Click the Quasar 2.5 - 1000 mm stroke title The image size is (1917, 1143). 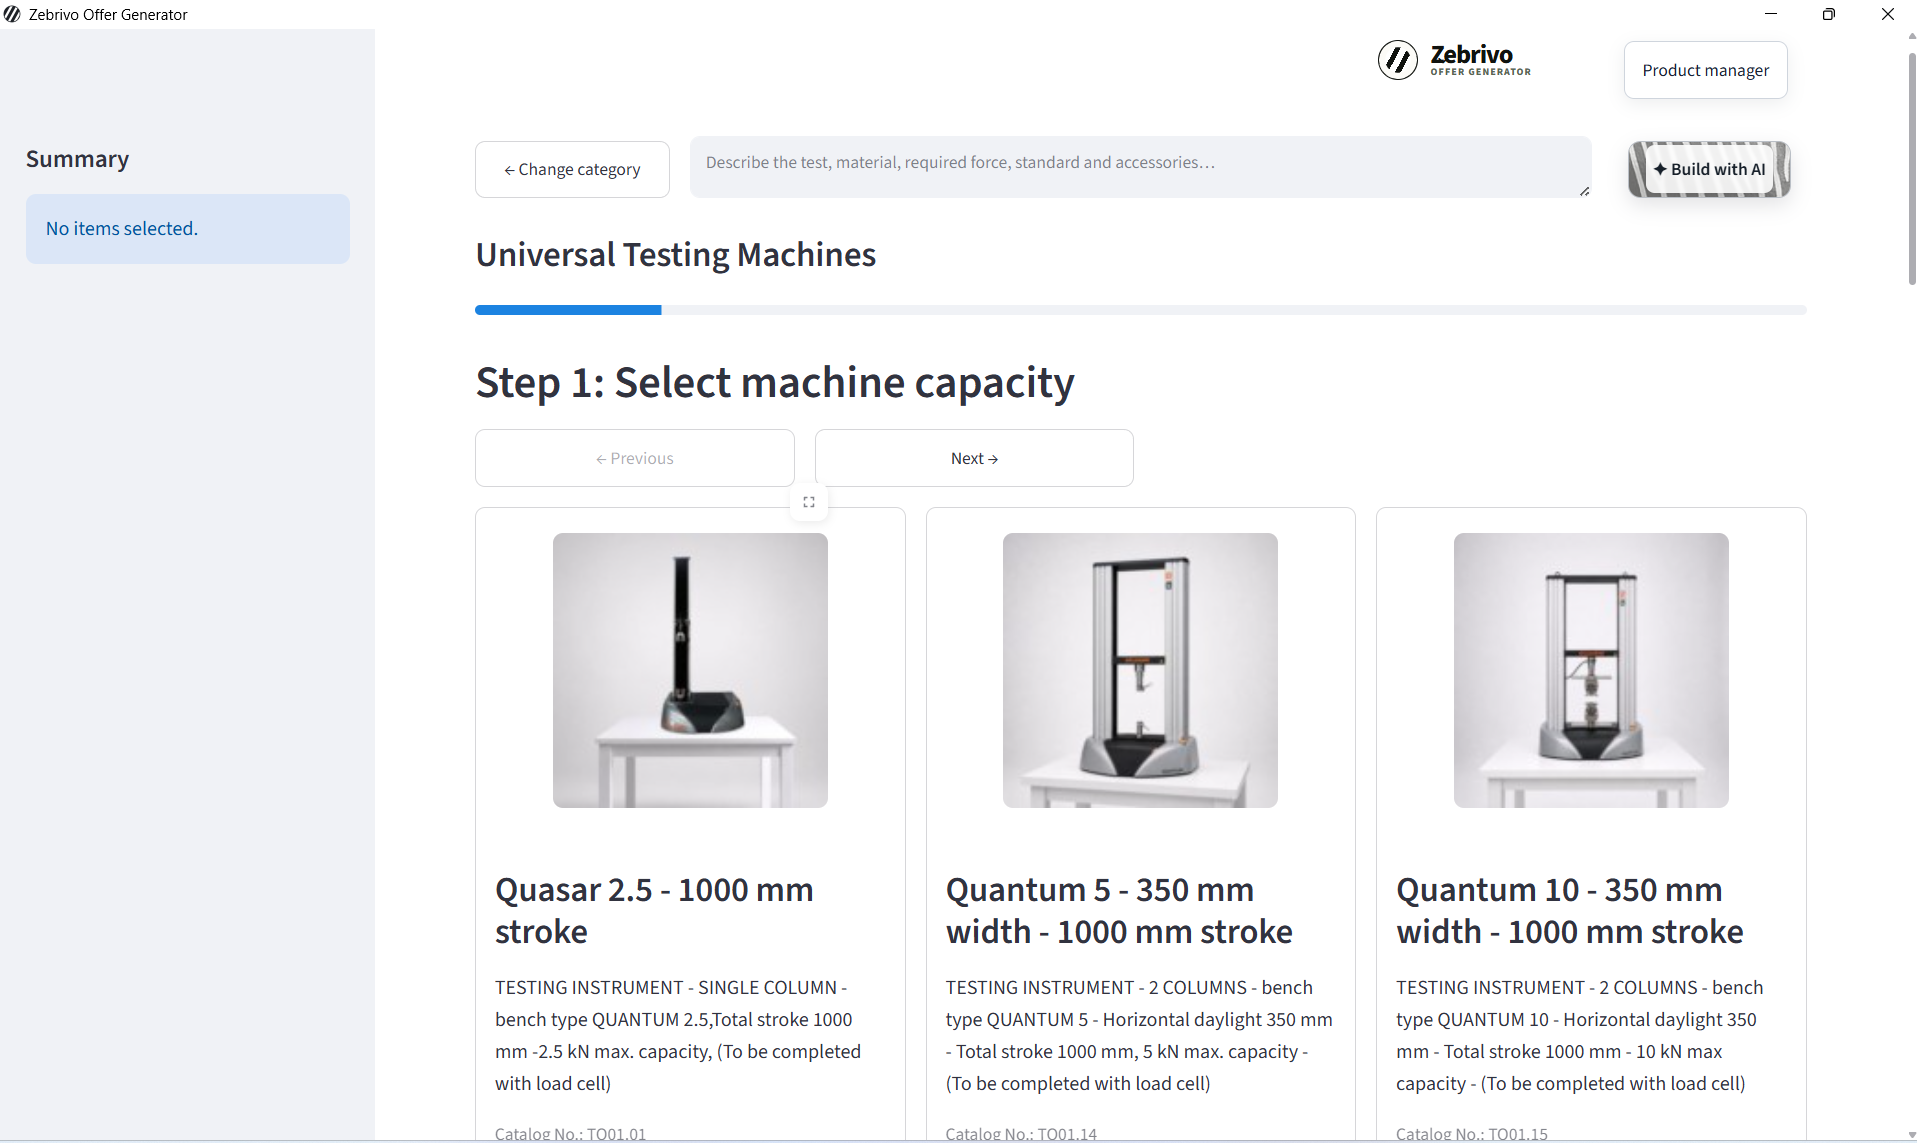pyautogui.click(x=654, y=910)
